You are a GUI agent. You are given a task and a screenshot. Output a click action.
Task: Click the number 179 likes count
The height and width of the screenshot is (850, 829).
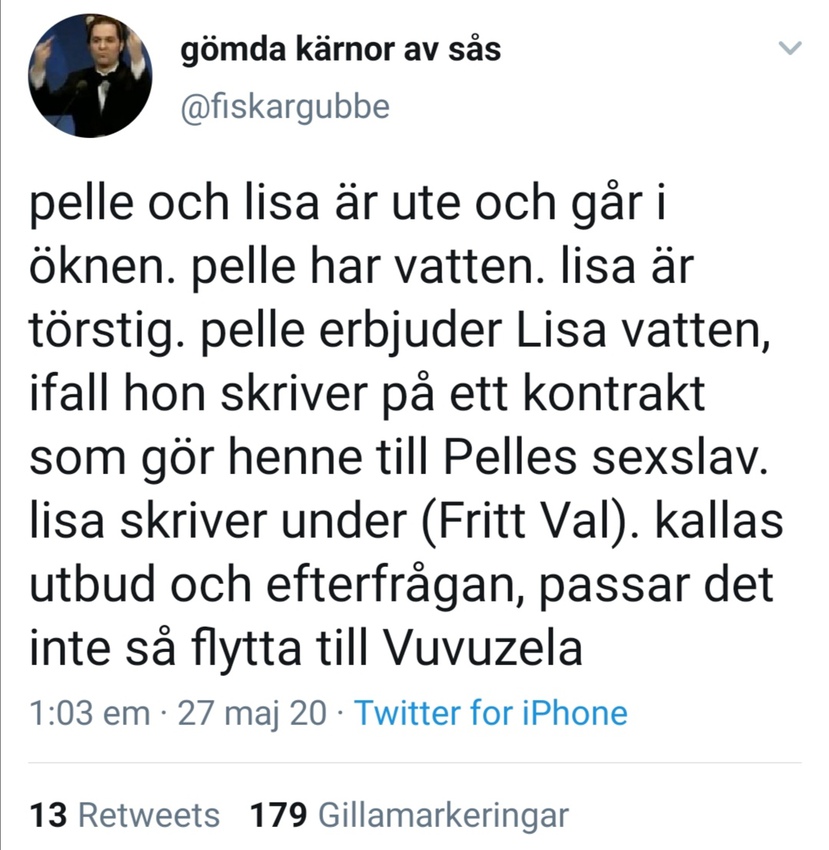point(277,814)
